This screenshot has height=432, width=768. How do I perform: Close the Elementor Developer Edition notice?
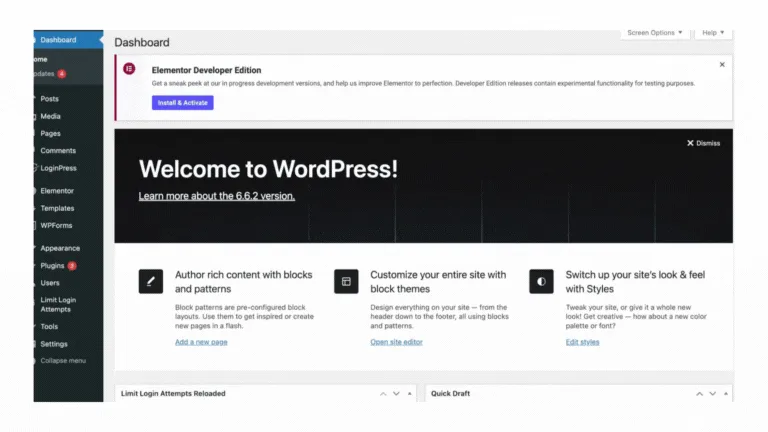[722, 65]
